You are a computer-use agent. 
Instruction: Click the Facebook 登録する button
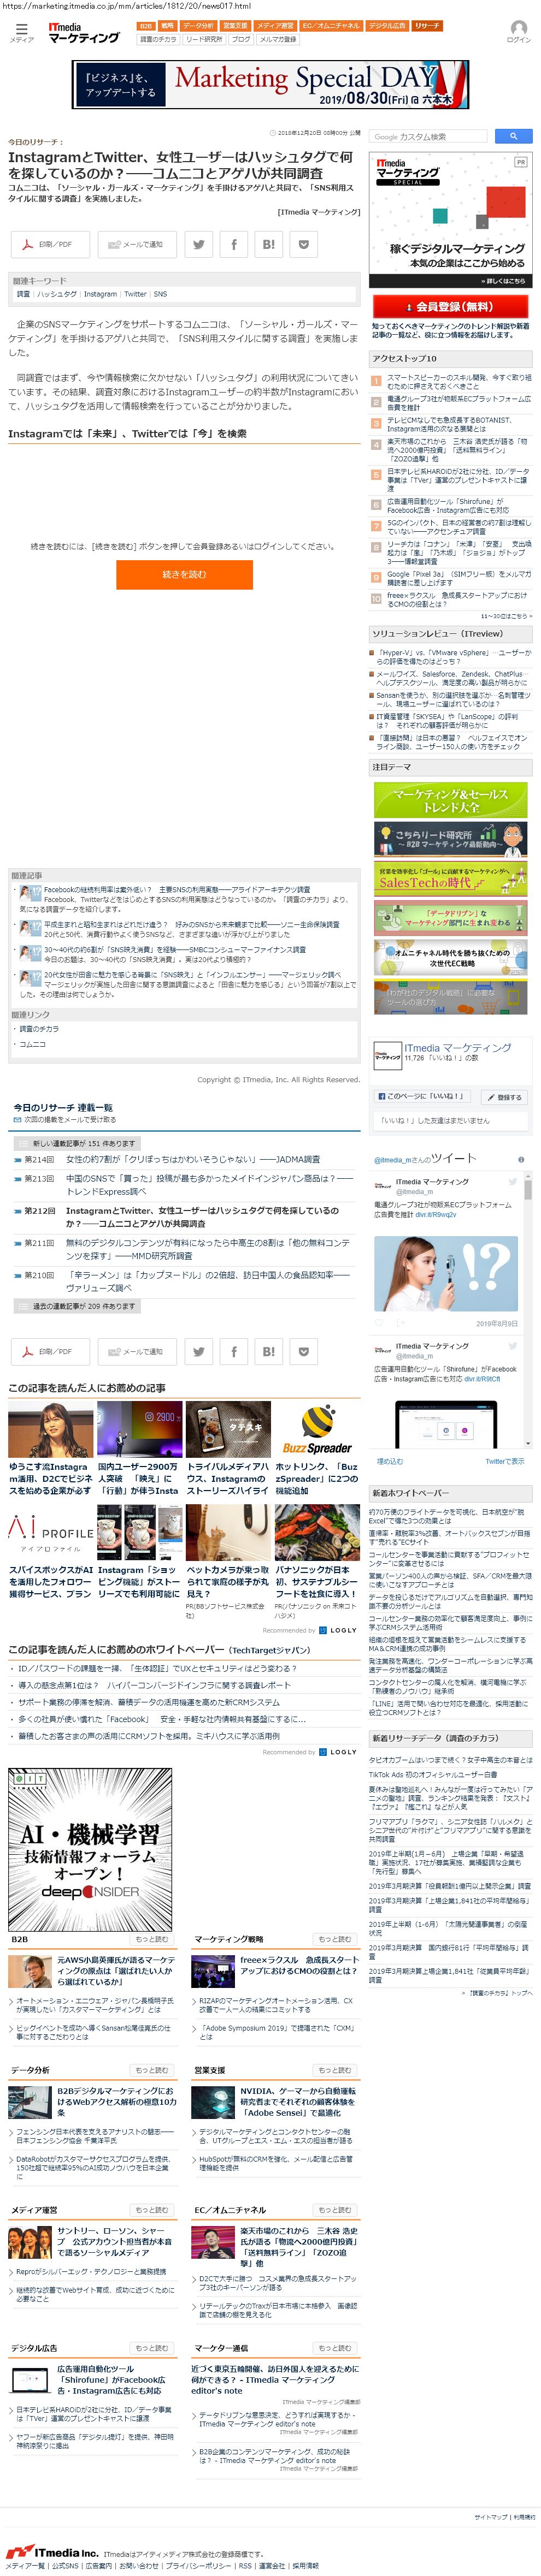[x=505, y=1097]
